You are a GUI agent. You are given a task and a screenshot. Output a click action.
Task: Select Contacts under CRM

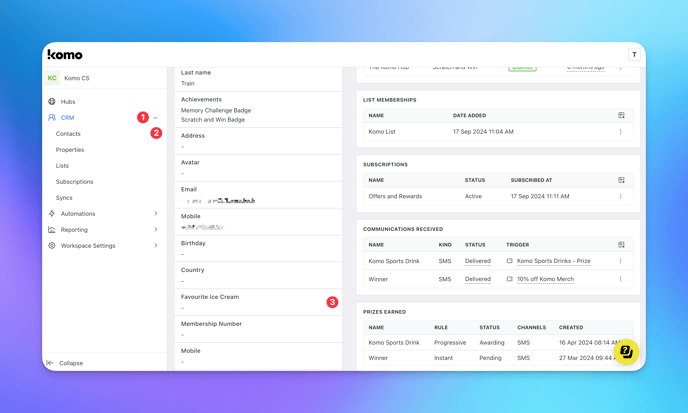[x=68, y=133]
